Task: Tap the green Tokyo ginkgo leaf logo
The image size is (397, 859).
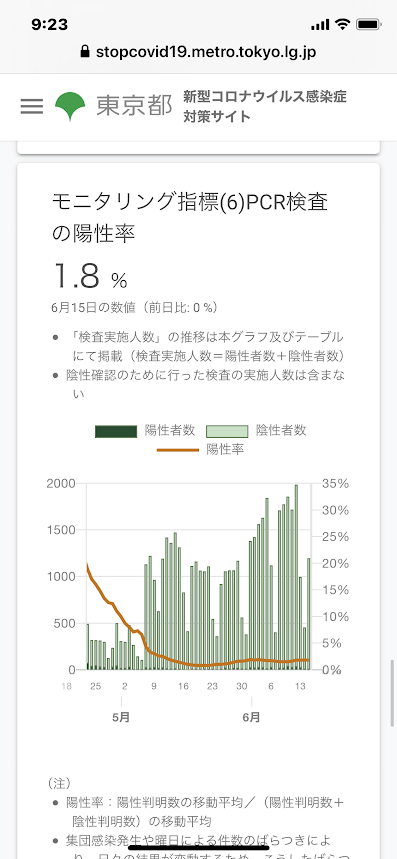Action: tap(70, 106)
